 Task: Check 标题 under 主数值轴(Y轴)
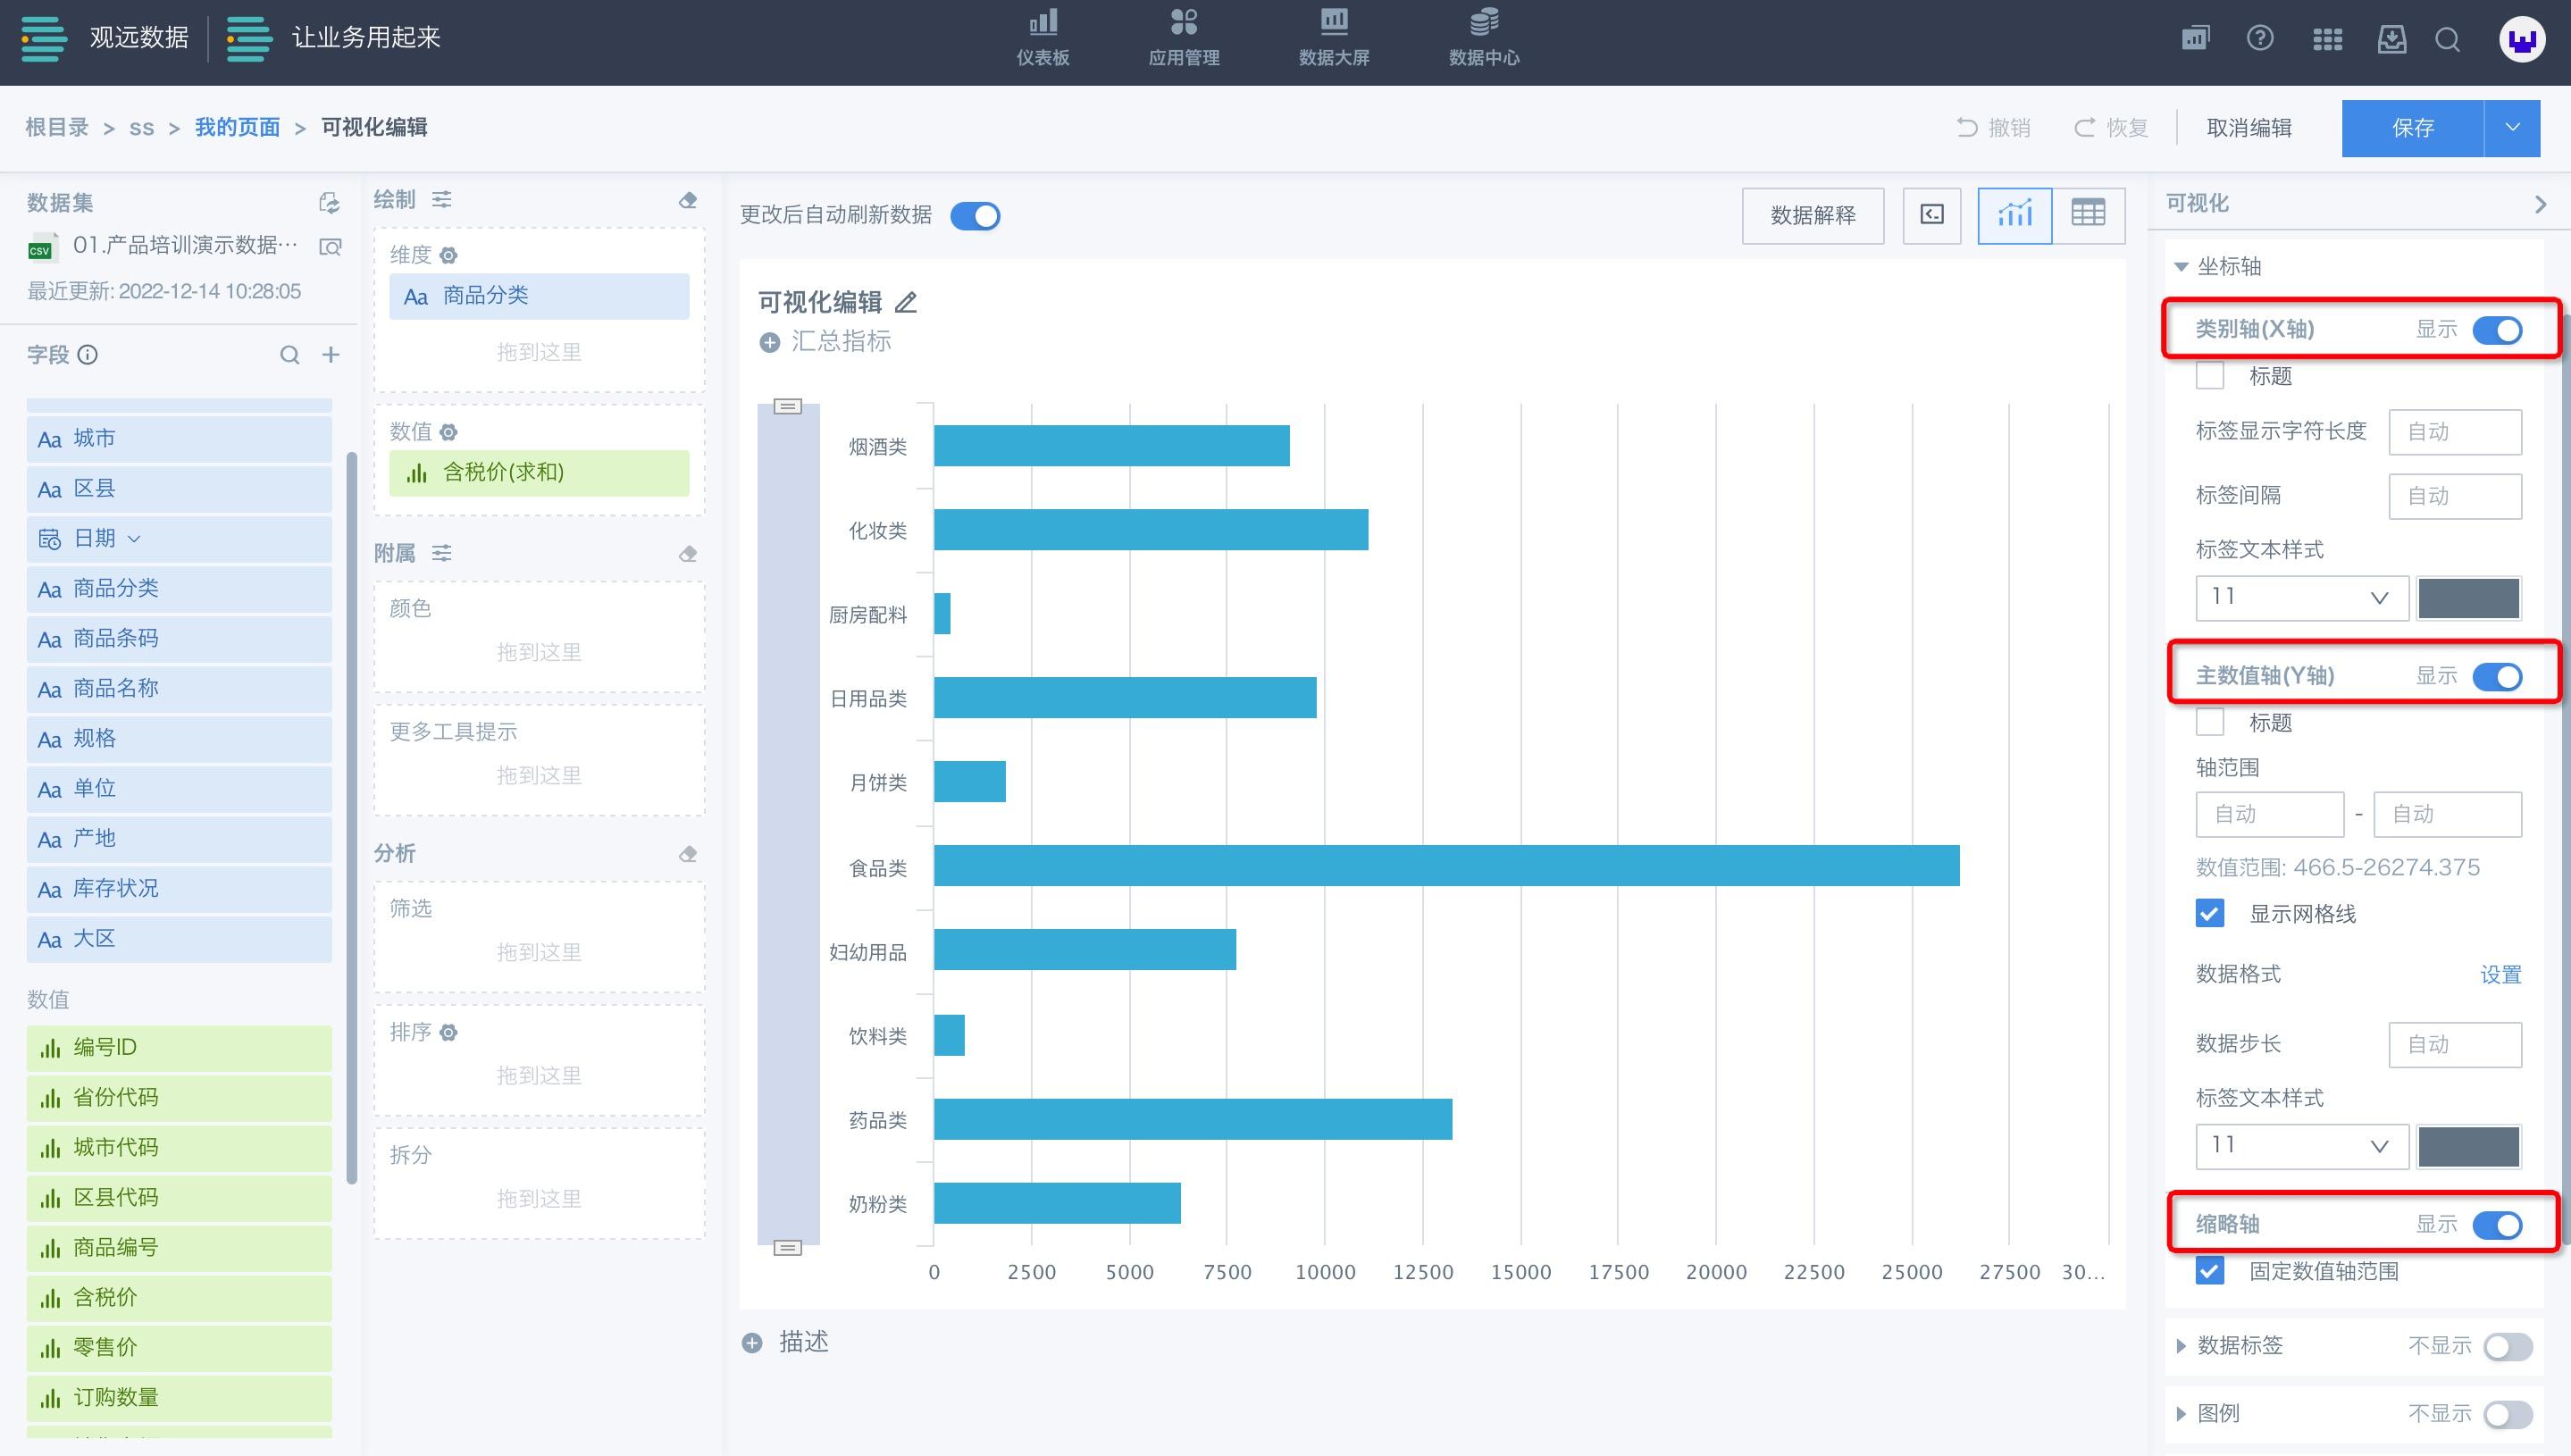click(x=2209, y=722)
